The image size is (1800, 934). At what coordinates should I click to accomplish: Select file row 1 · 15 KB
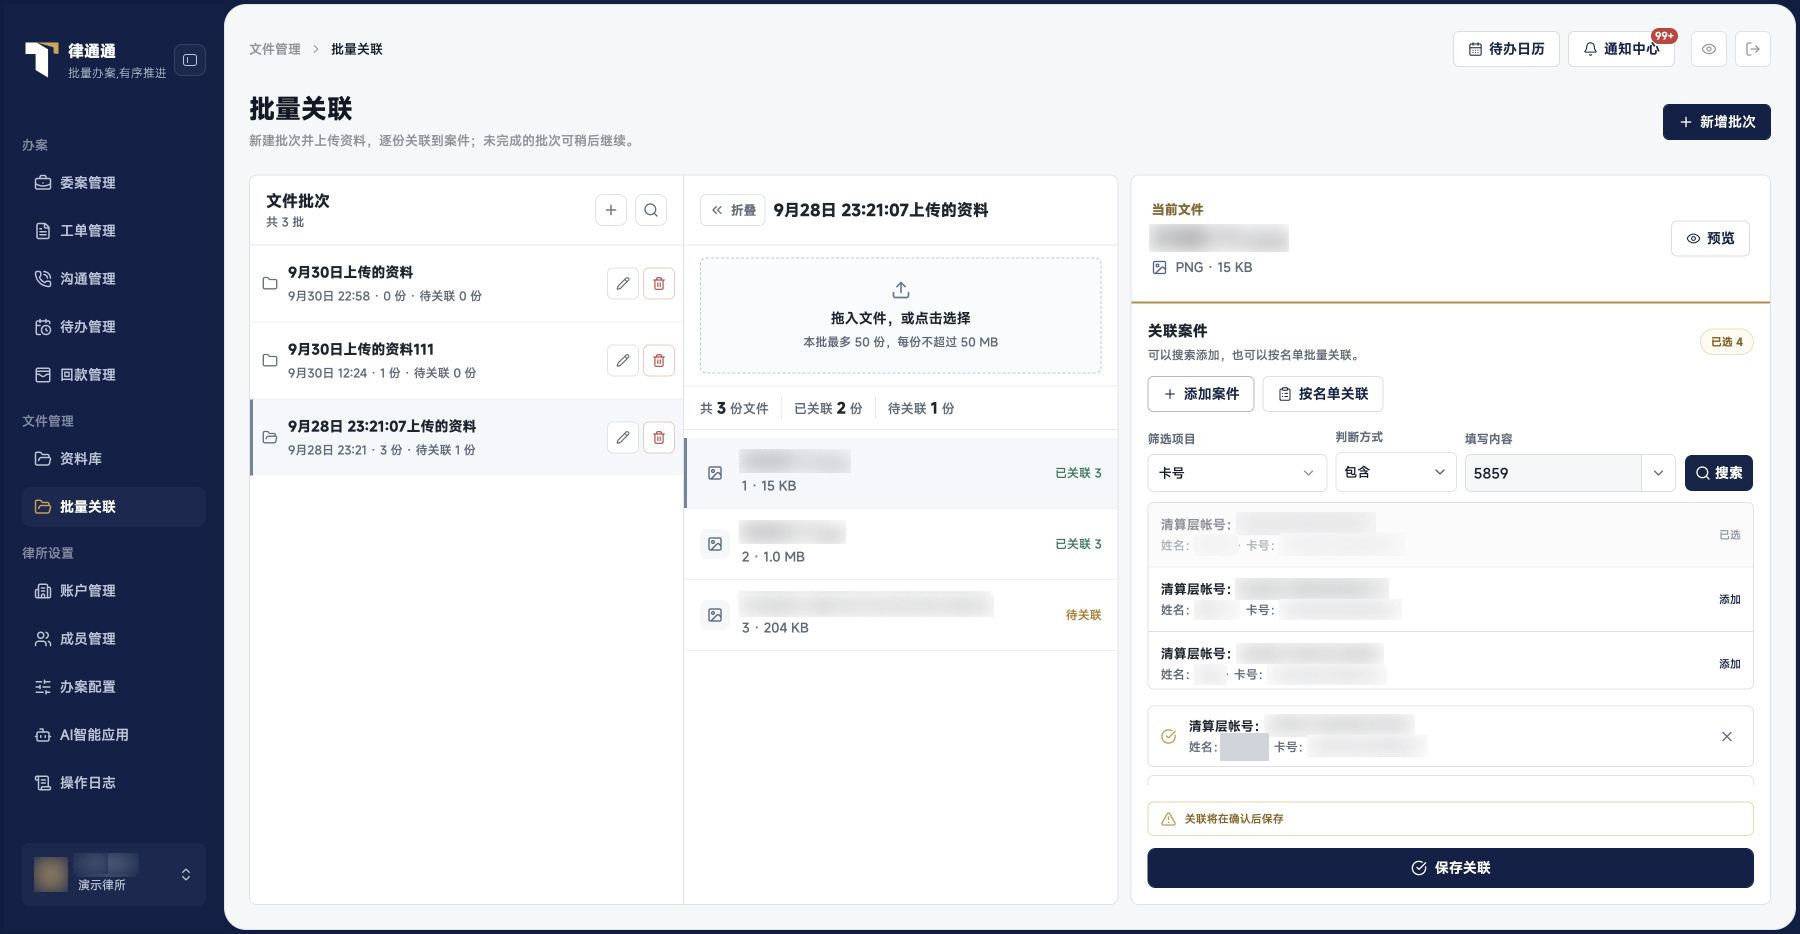pyautogui.click(x=901, y=473)
